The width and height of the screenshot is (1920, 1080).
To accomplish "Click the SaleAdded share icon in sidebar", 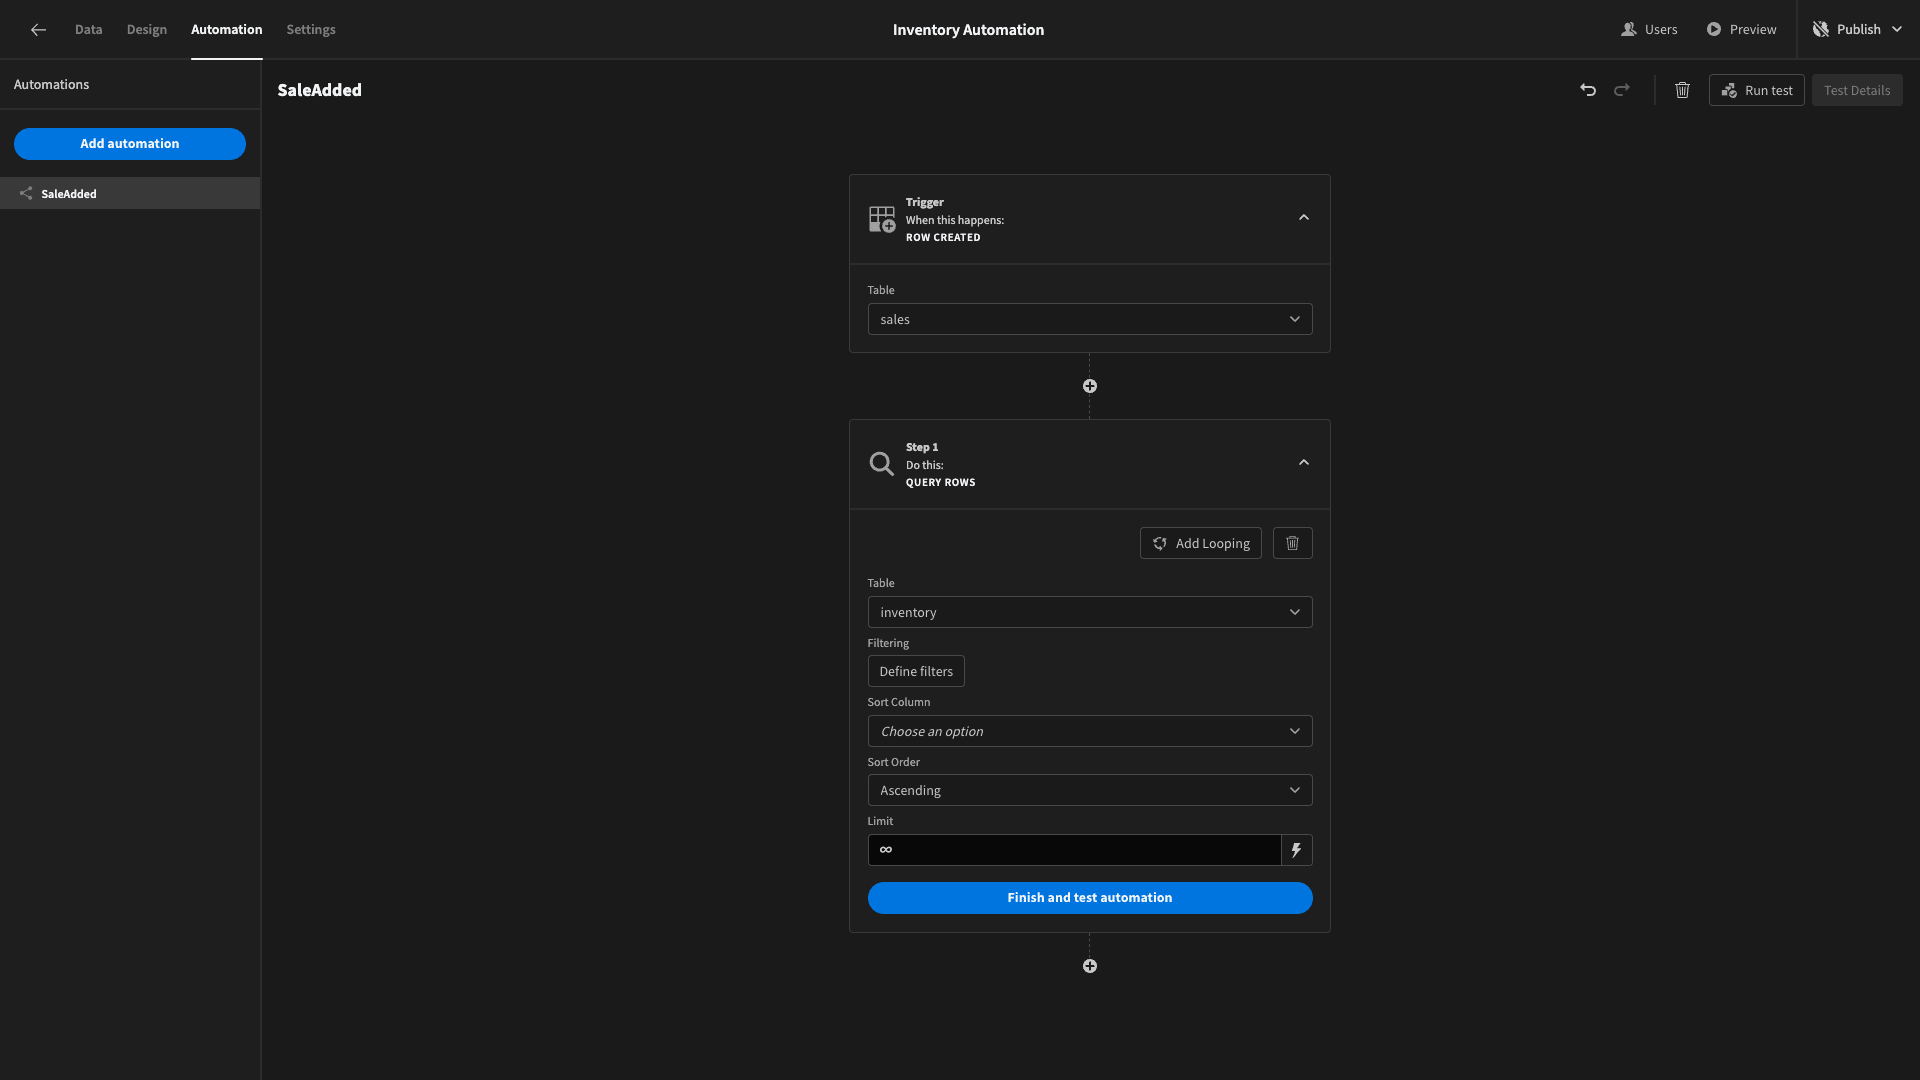I will (x=26, y=193).
